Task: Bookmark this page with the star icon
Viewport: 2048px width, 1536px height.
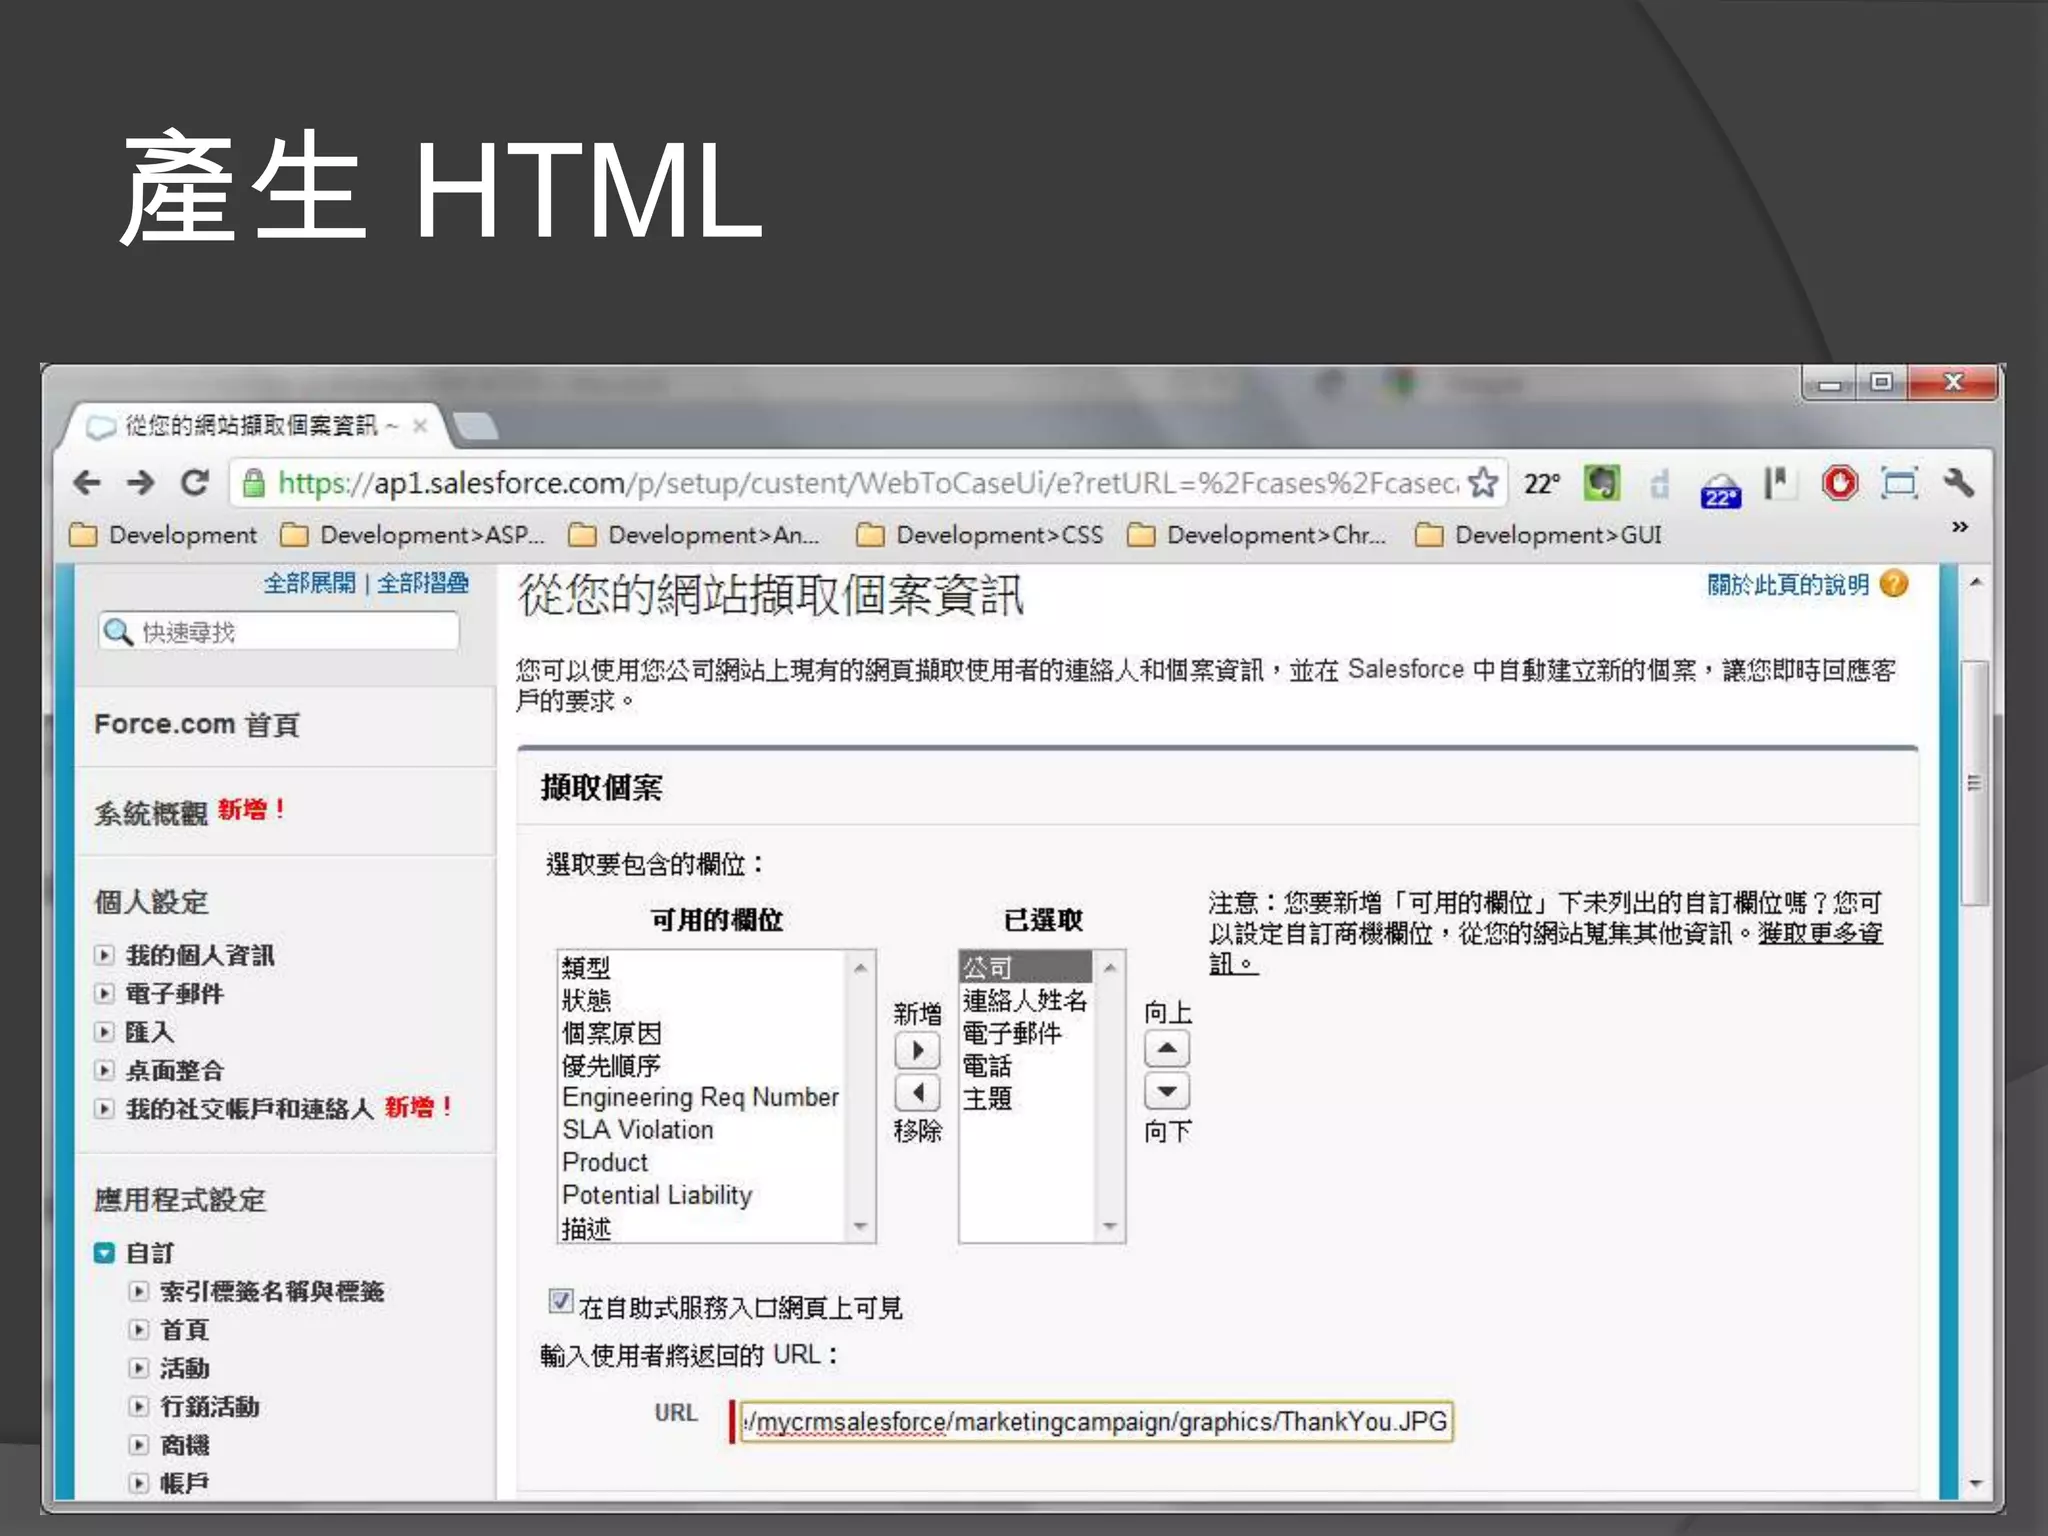Action: [1483, 483]
